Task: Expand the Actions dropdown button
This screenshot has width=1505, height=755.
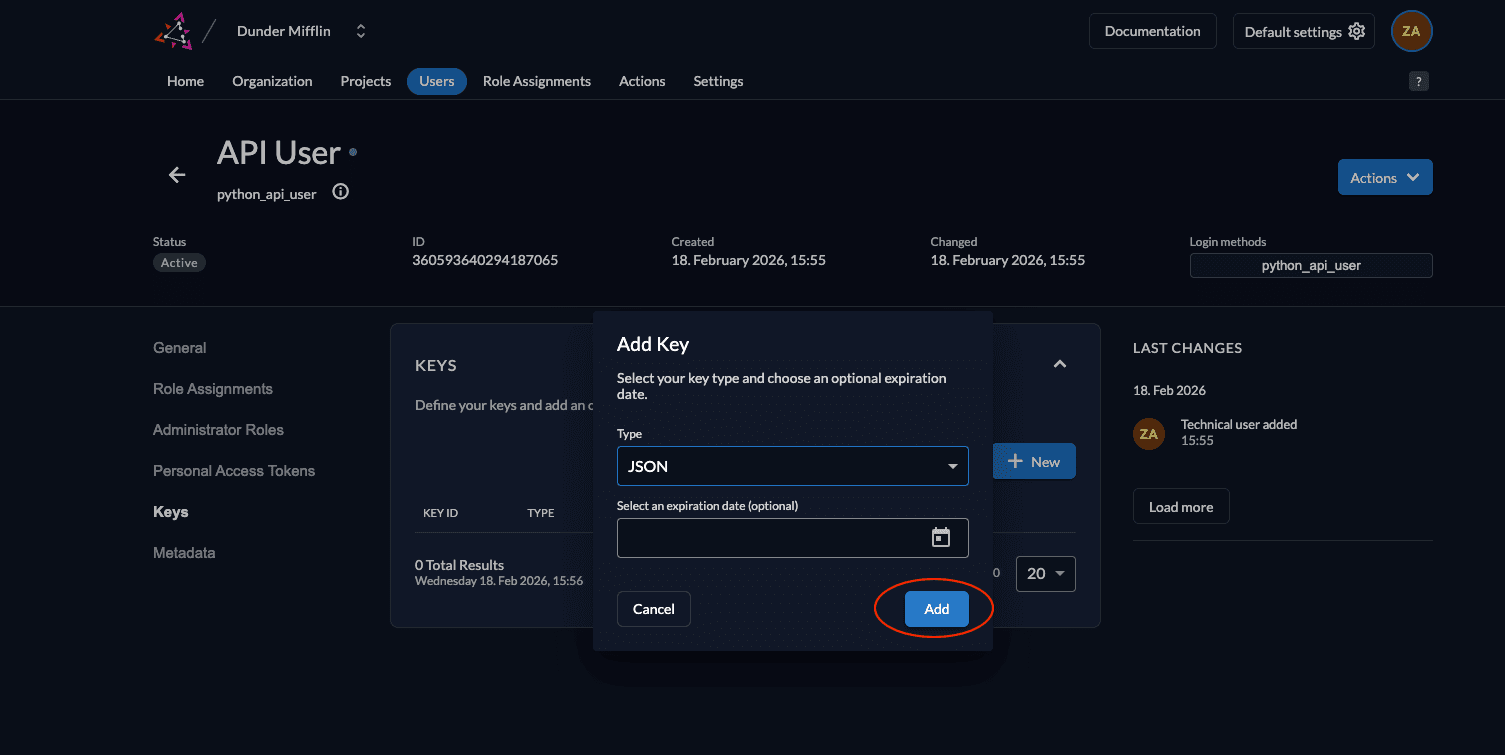Action: pyautogui.click(x=1384, y=178)
